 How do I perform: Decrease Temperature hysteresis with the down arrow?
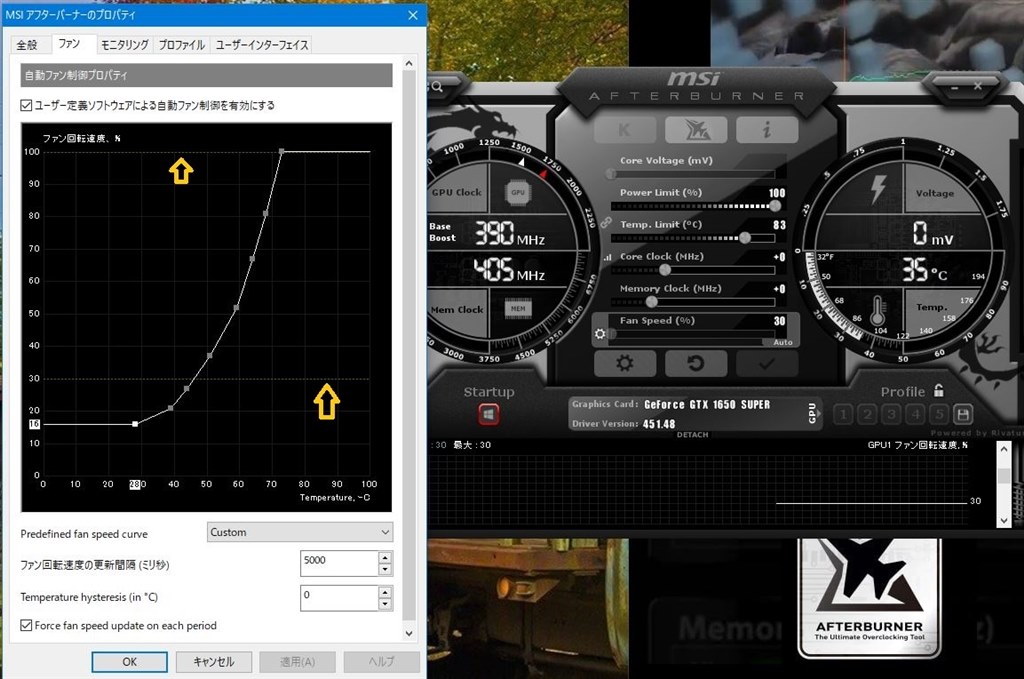coord(385,604)
